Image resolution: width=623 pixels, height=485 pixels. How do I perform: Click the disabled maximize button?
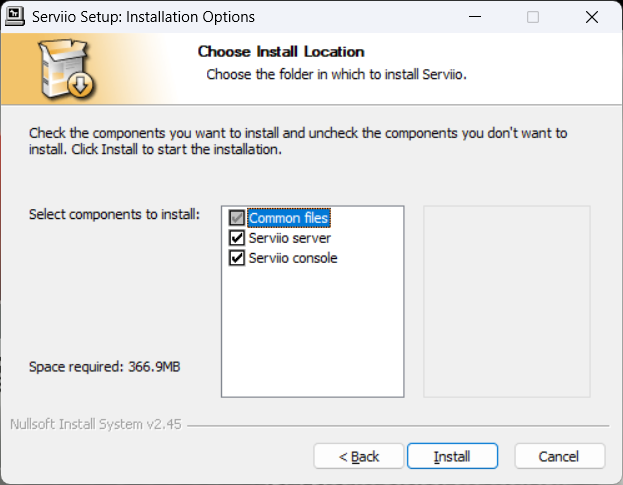pos(533,17)
